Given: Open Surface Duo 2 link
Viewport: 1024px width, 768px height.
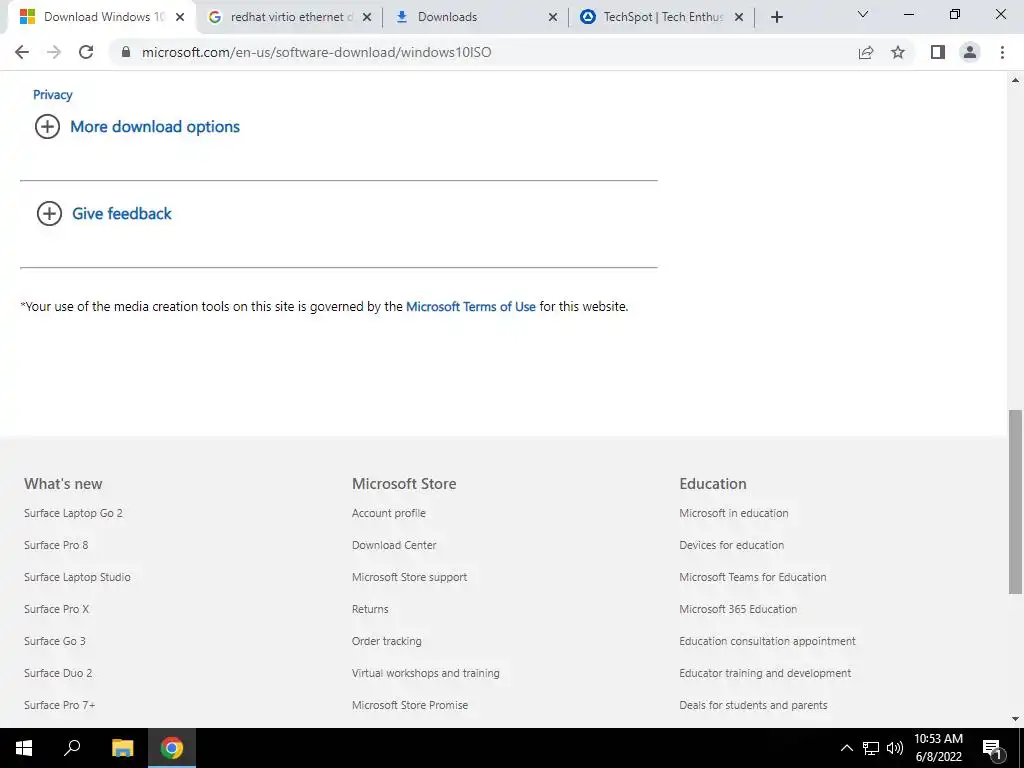Looking at the screenshot, I should (x=58, y=673).
